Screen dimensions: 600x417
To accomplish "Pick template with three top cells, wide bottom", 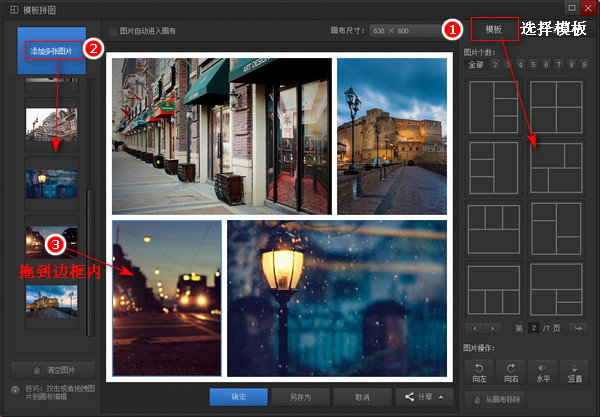I will 494,229.
